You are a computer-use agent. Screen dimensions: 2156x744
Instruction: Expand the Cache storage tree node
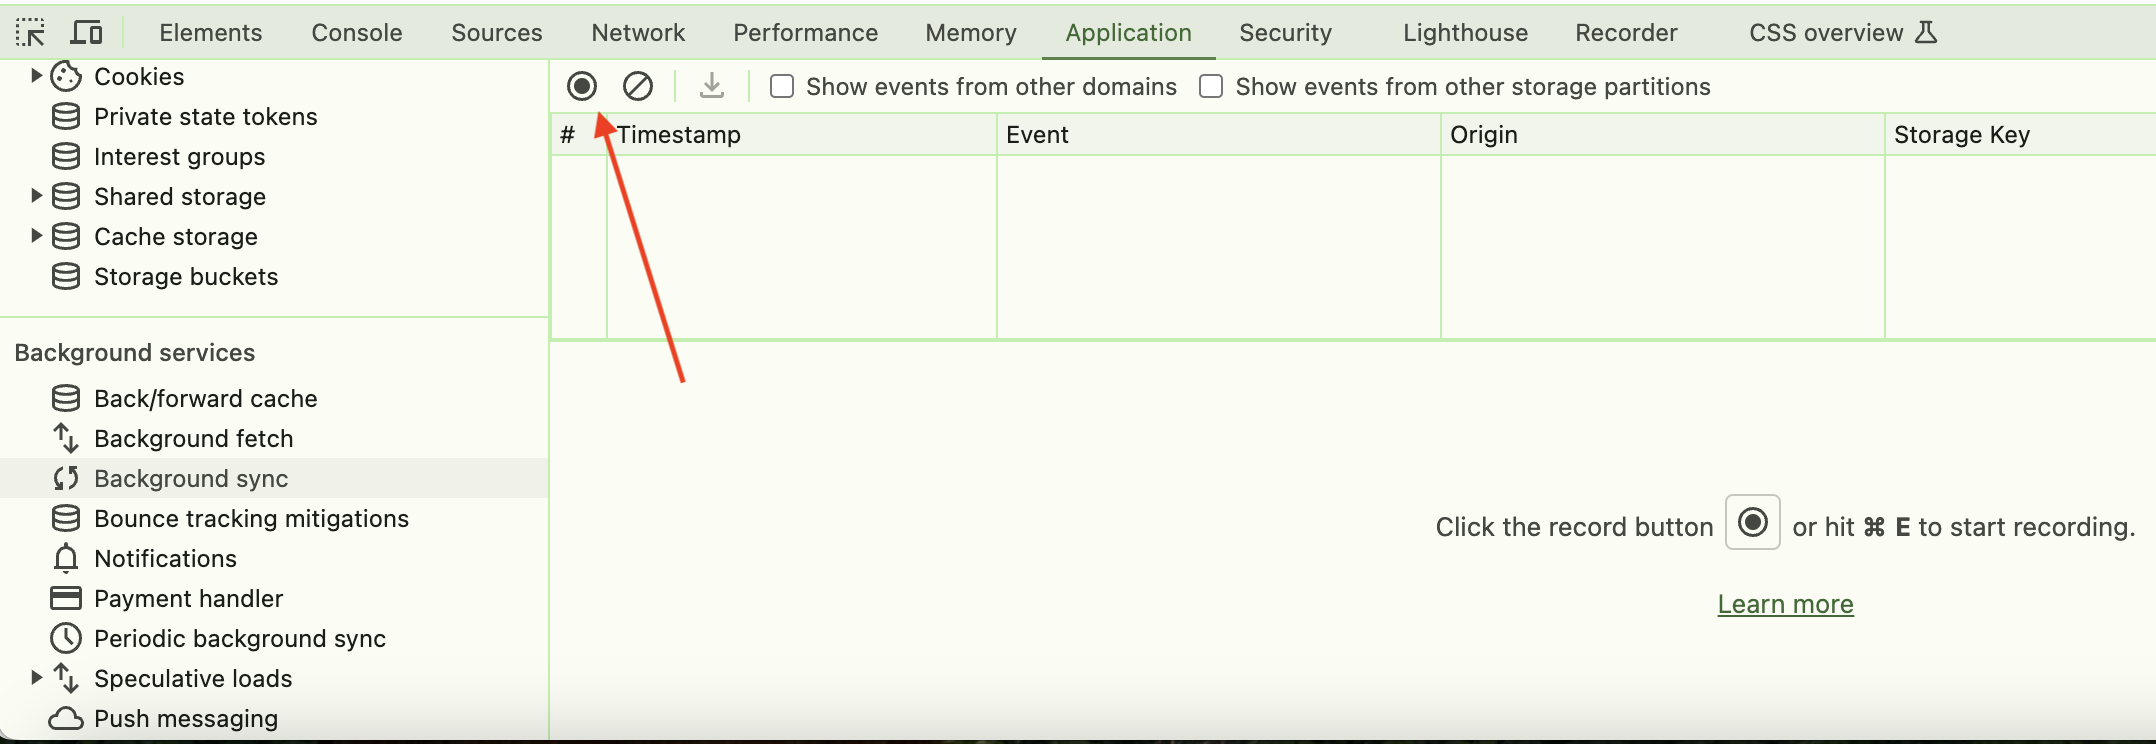pyautogui.click(x=36, y=235)
